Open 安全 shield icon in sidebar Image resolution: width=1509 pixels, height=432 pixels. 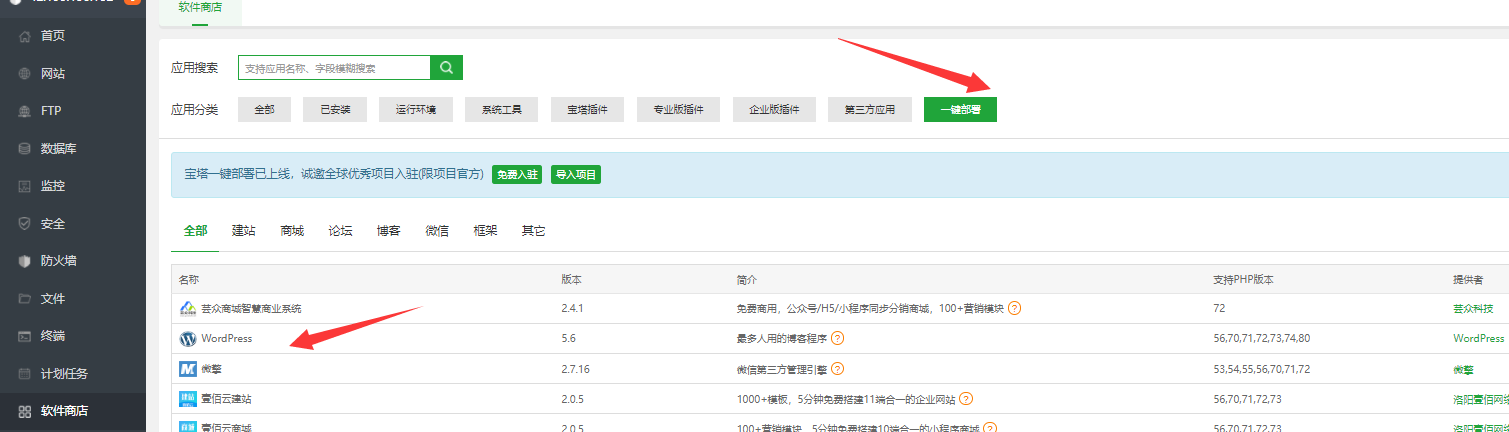pos(25,224)
